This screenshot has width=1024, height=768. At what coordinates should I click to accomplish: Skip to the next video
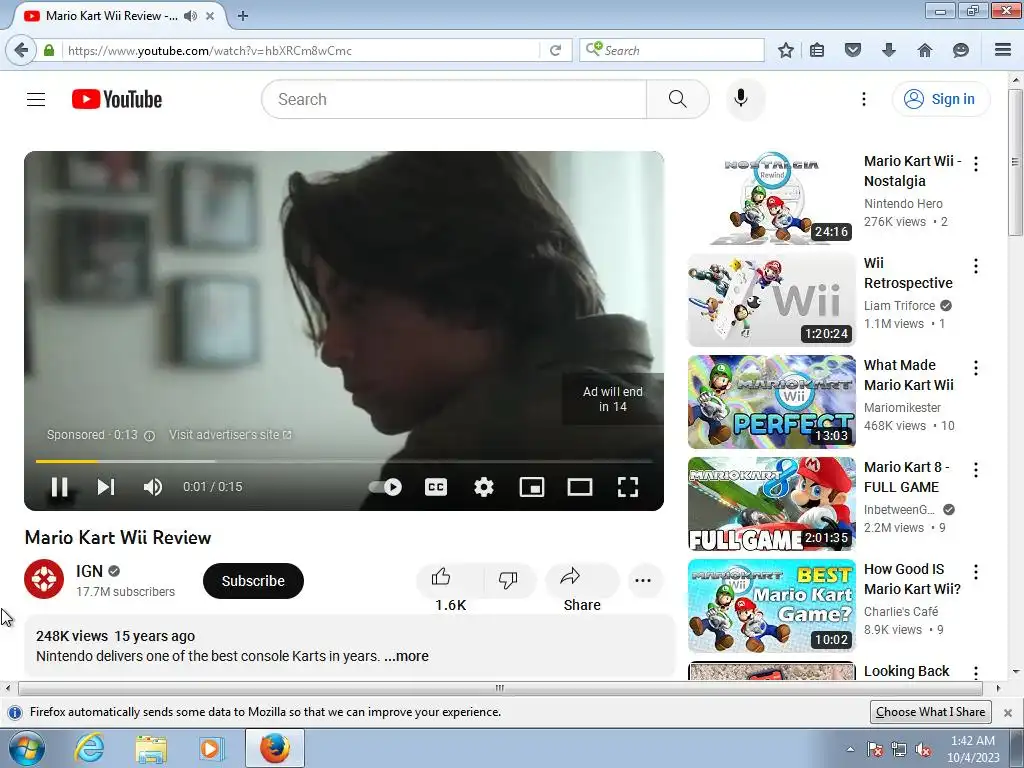click(106, 487)
